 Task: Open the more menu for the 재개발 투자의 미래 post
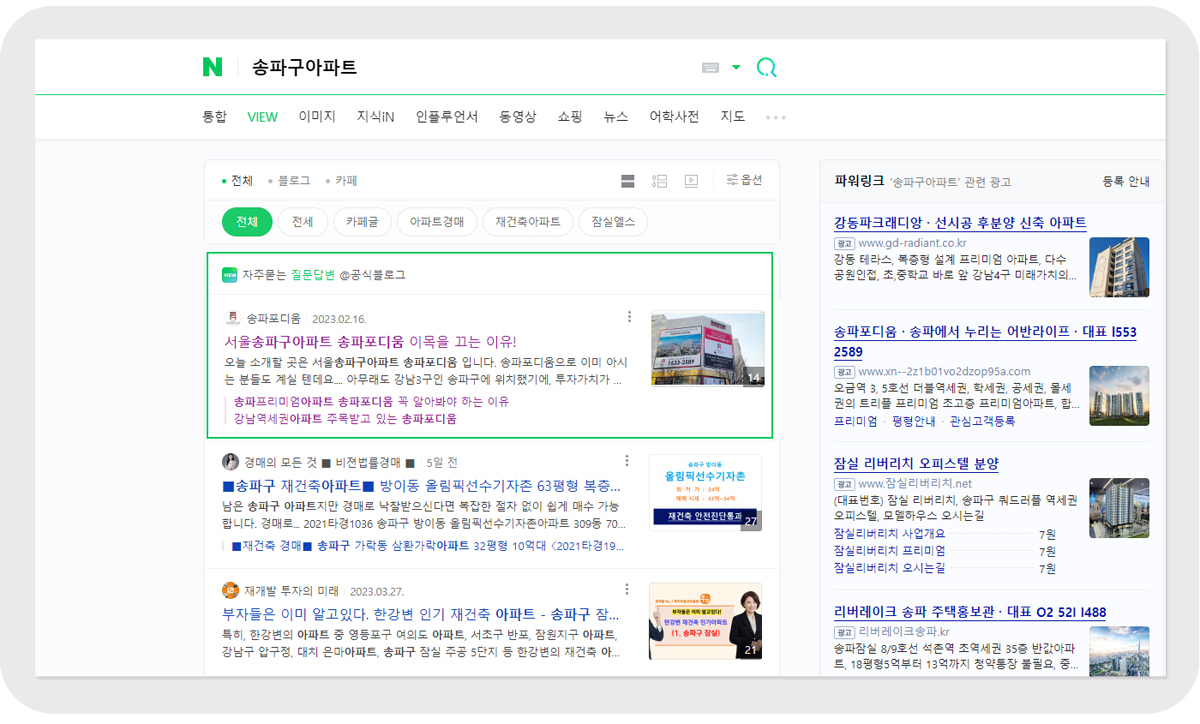(x=627, y=589)
